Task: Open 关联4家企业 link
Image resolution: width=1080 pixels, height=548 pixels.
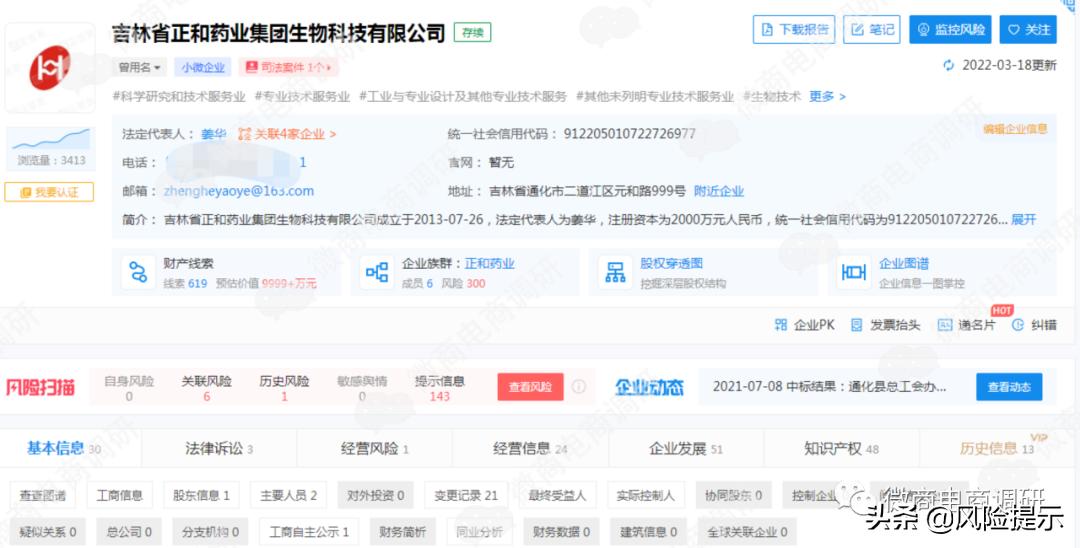Action: [287, 134]
